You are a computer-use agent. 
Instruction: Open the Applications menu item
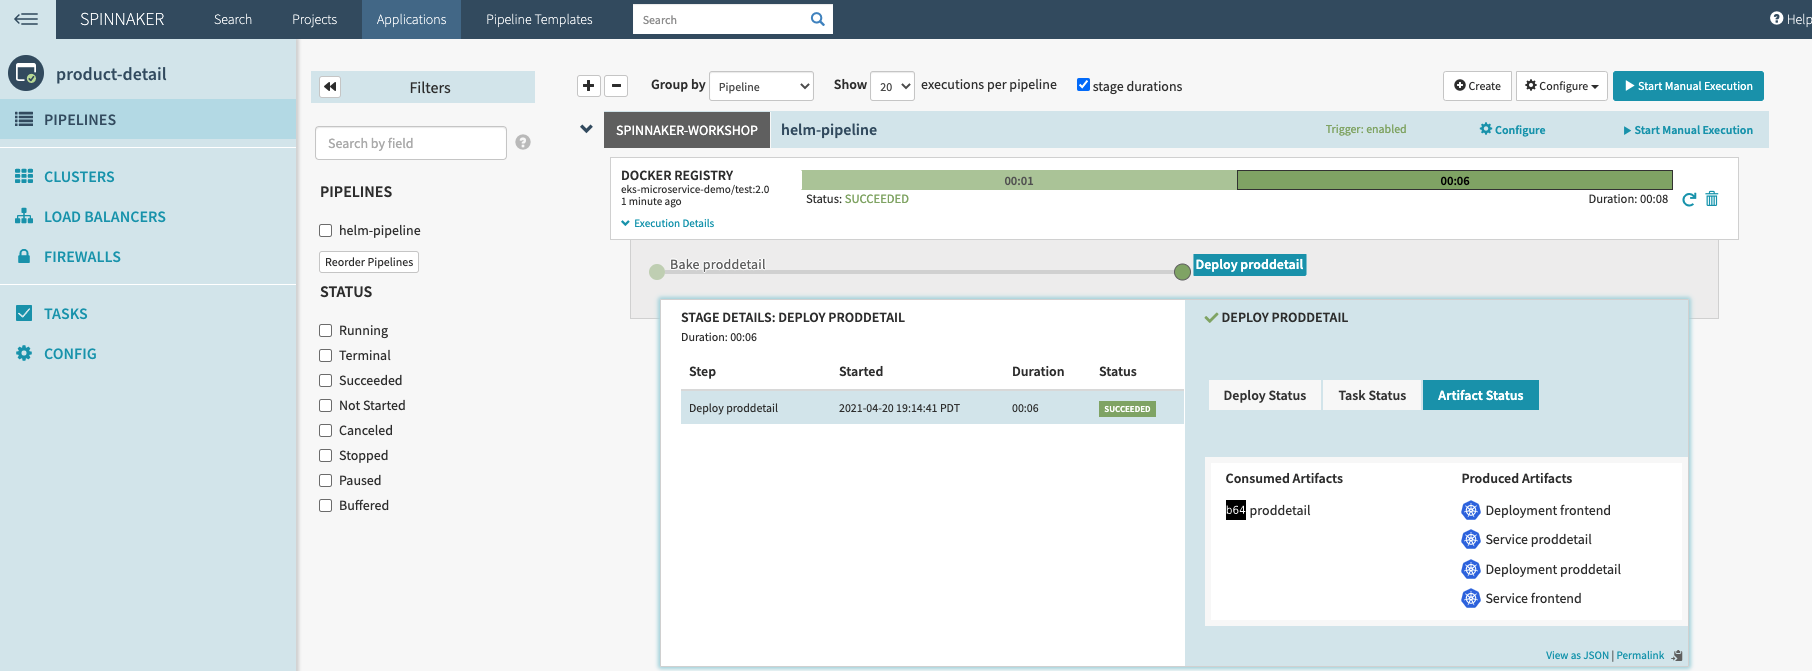(411, 19)
